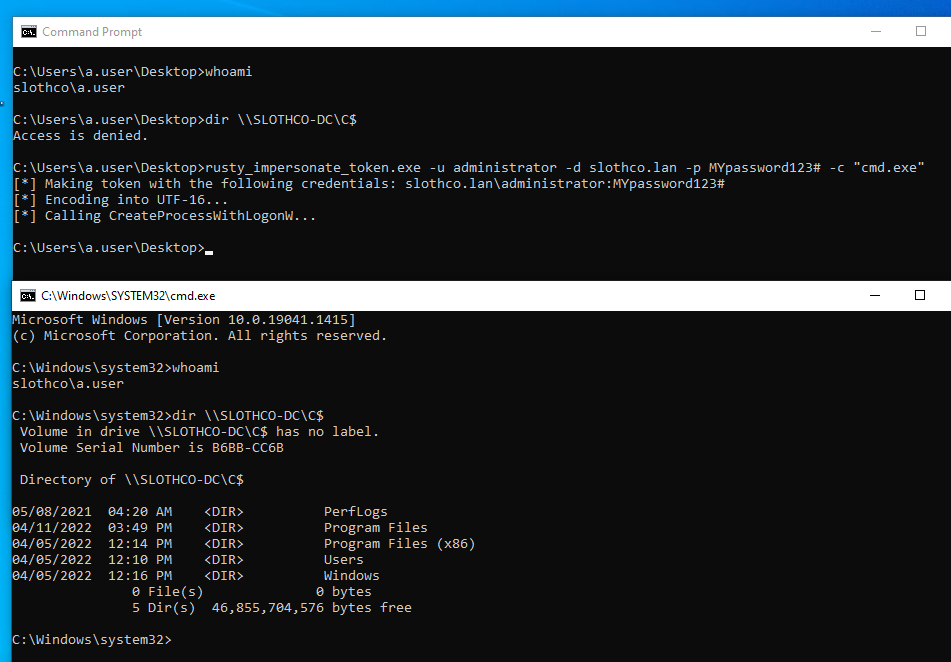
Task: Maximize the Command Prompt window
Action: [920, 32]
